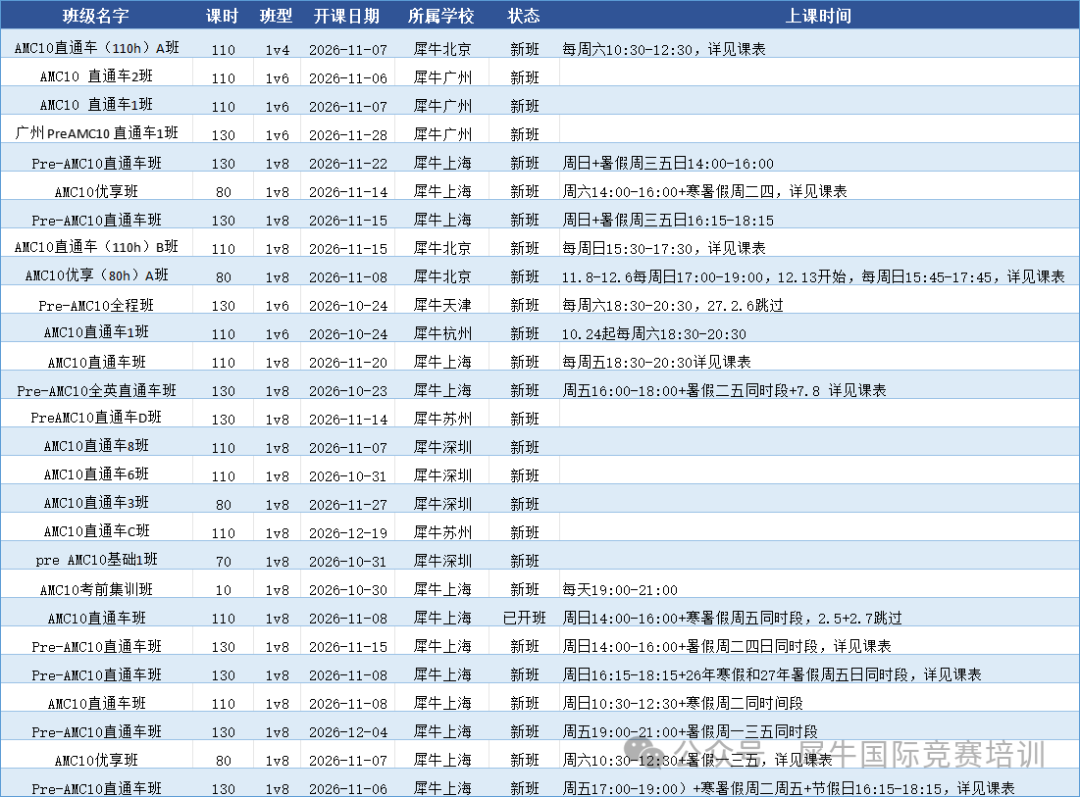The image size is (1080, 797).
Task: Click schedule 每周五18:30-20:30详见课表
Action: click(x=656, y=362)
